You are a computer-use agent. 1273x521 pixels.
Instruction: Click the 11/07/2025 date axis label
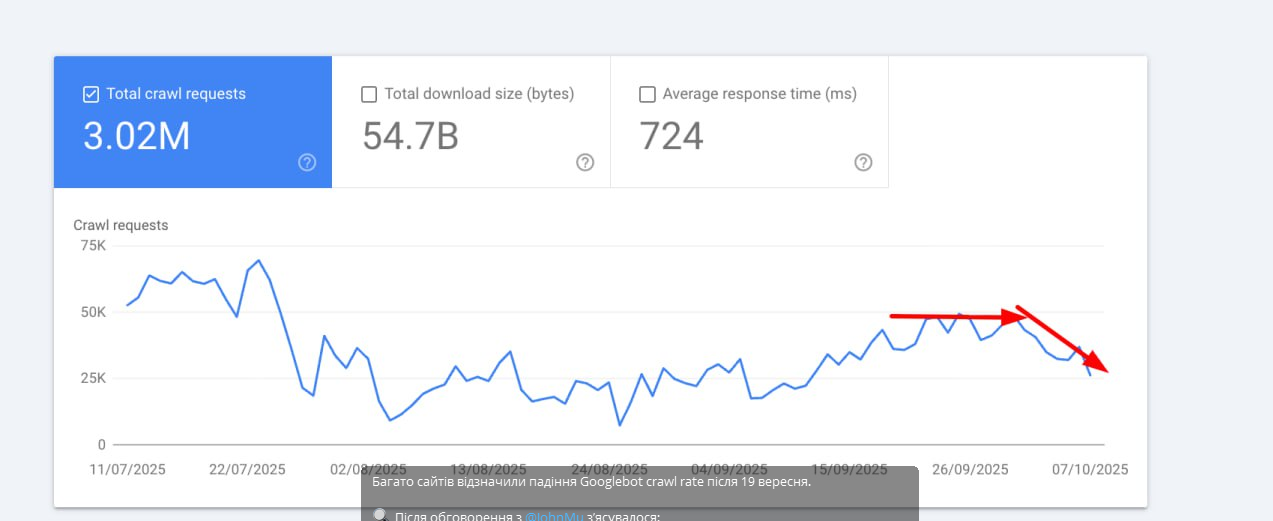tap(127, 469)
